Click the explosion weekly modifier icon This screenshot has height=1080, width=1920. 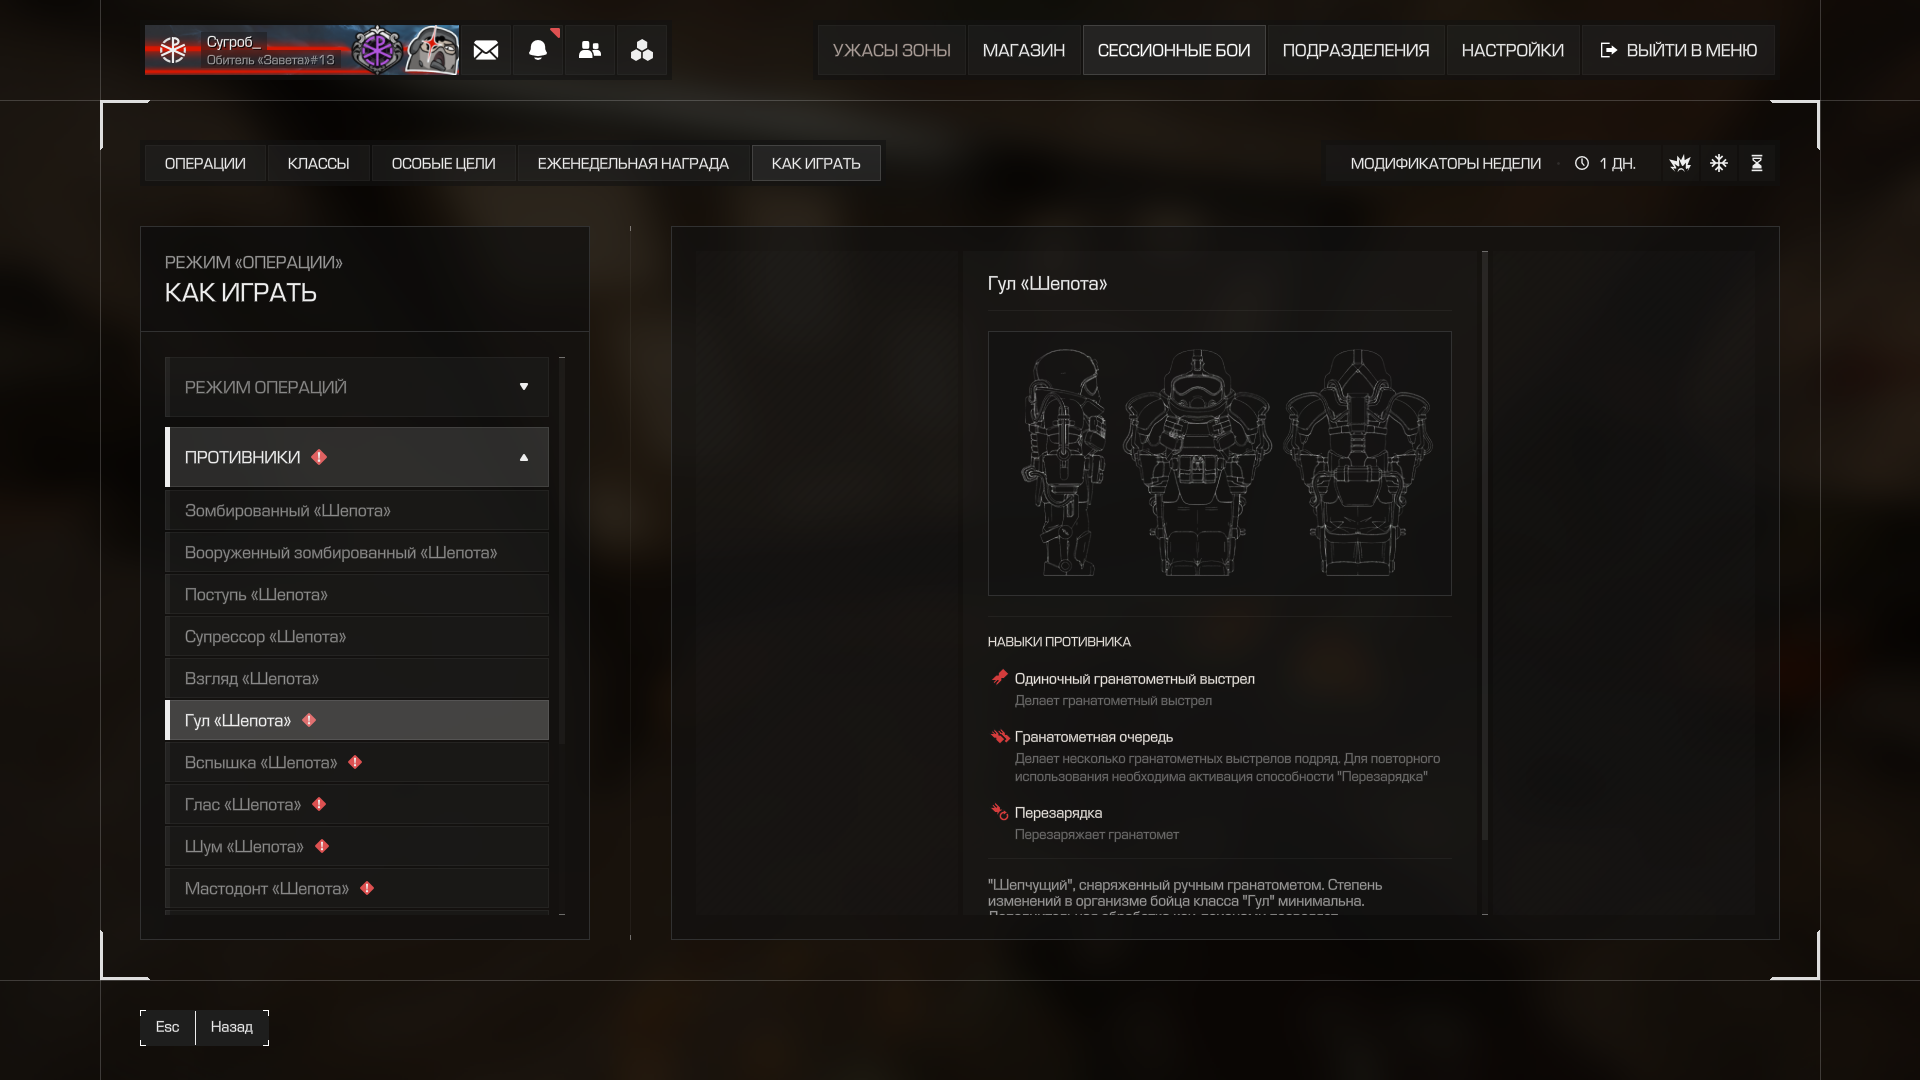1680,163
